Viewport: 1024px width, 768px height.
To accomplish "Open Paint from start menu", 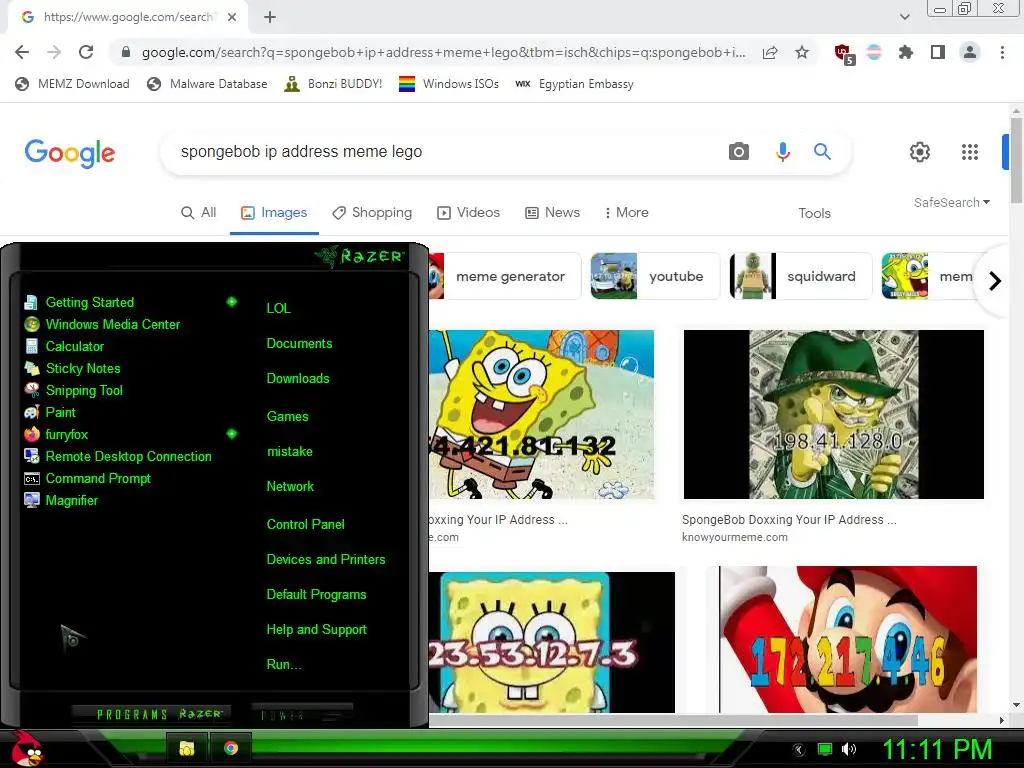I will (60, 412).
